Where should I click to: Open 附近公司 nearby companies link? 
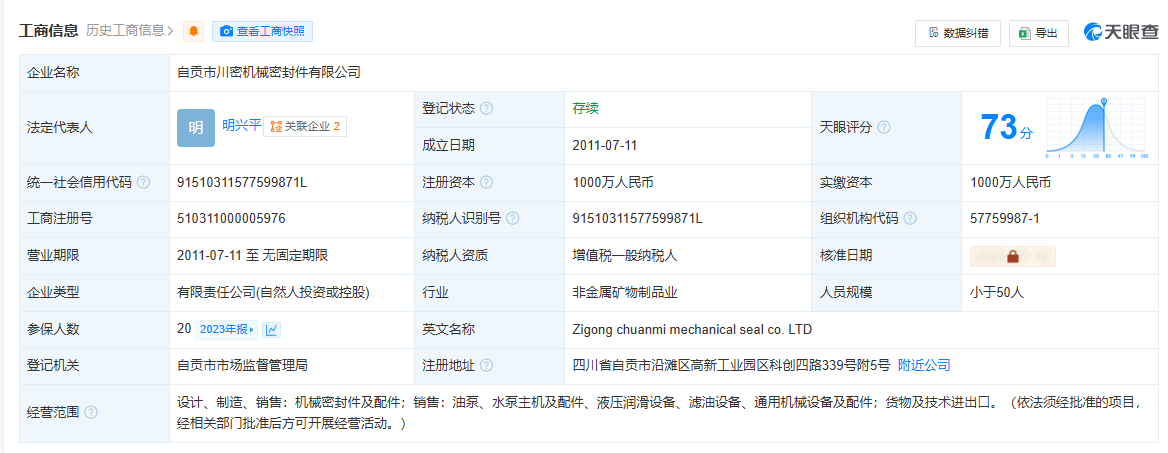[924, 365]
